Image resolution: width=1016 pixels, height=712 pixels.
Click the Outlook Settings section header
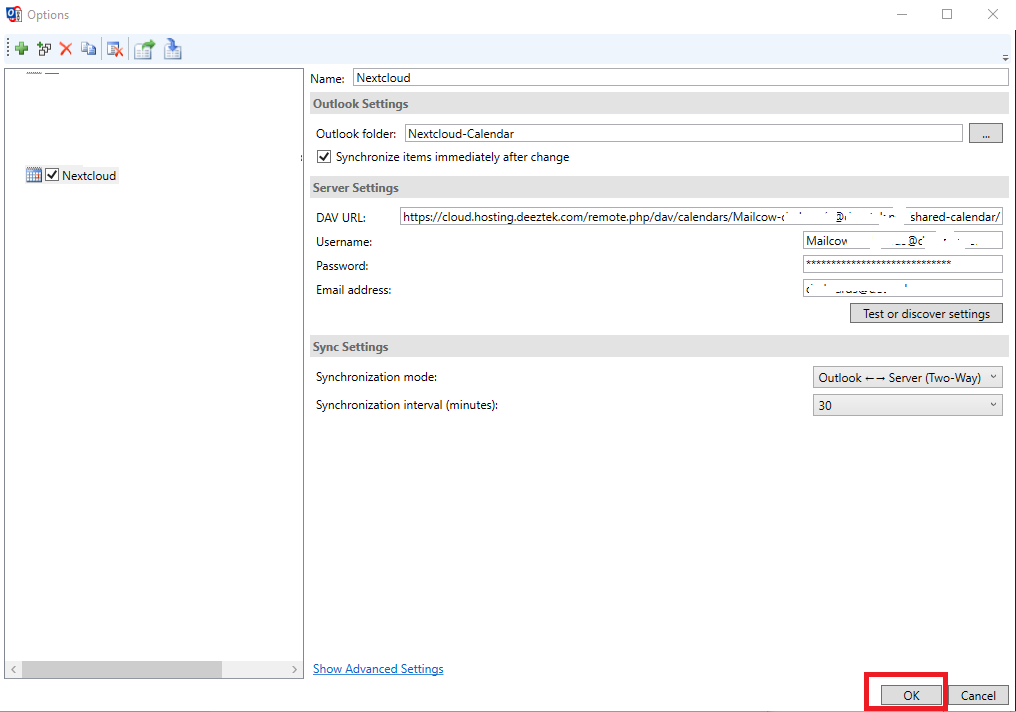click(659, 104)
